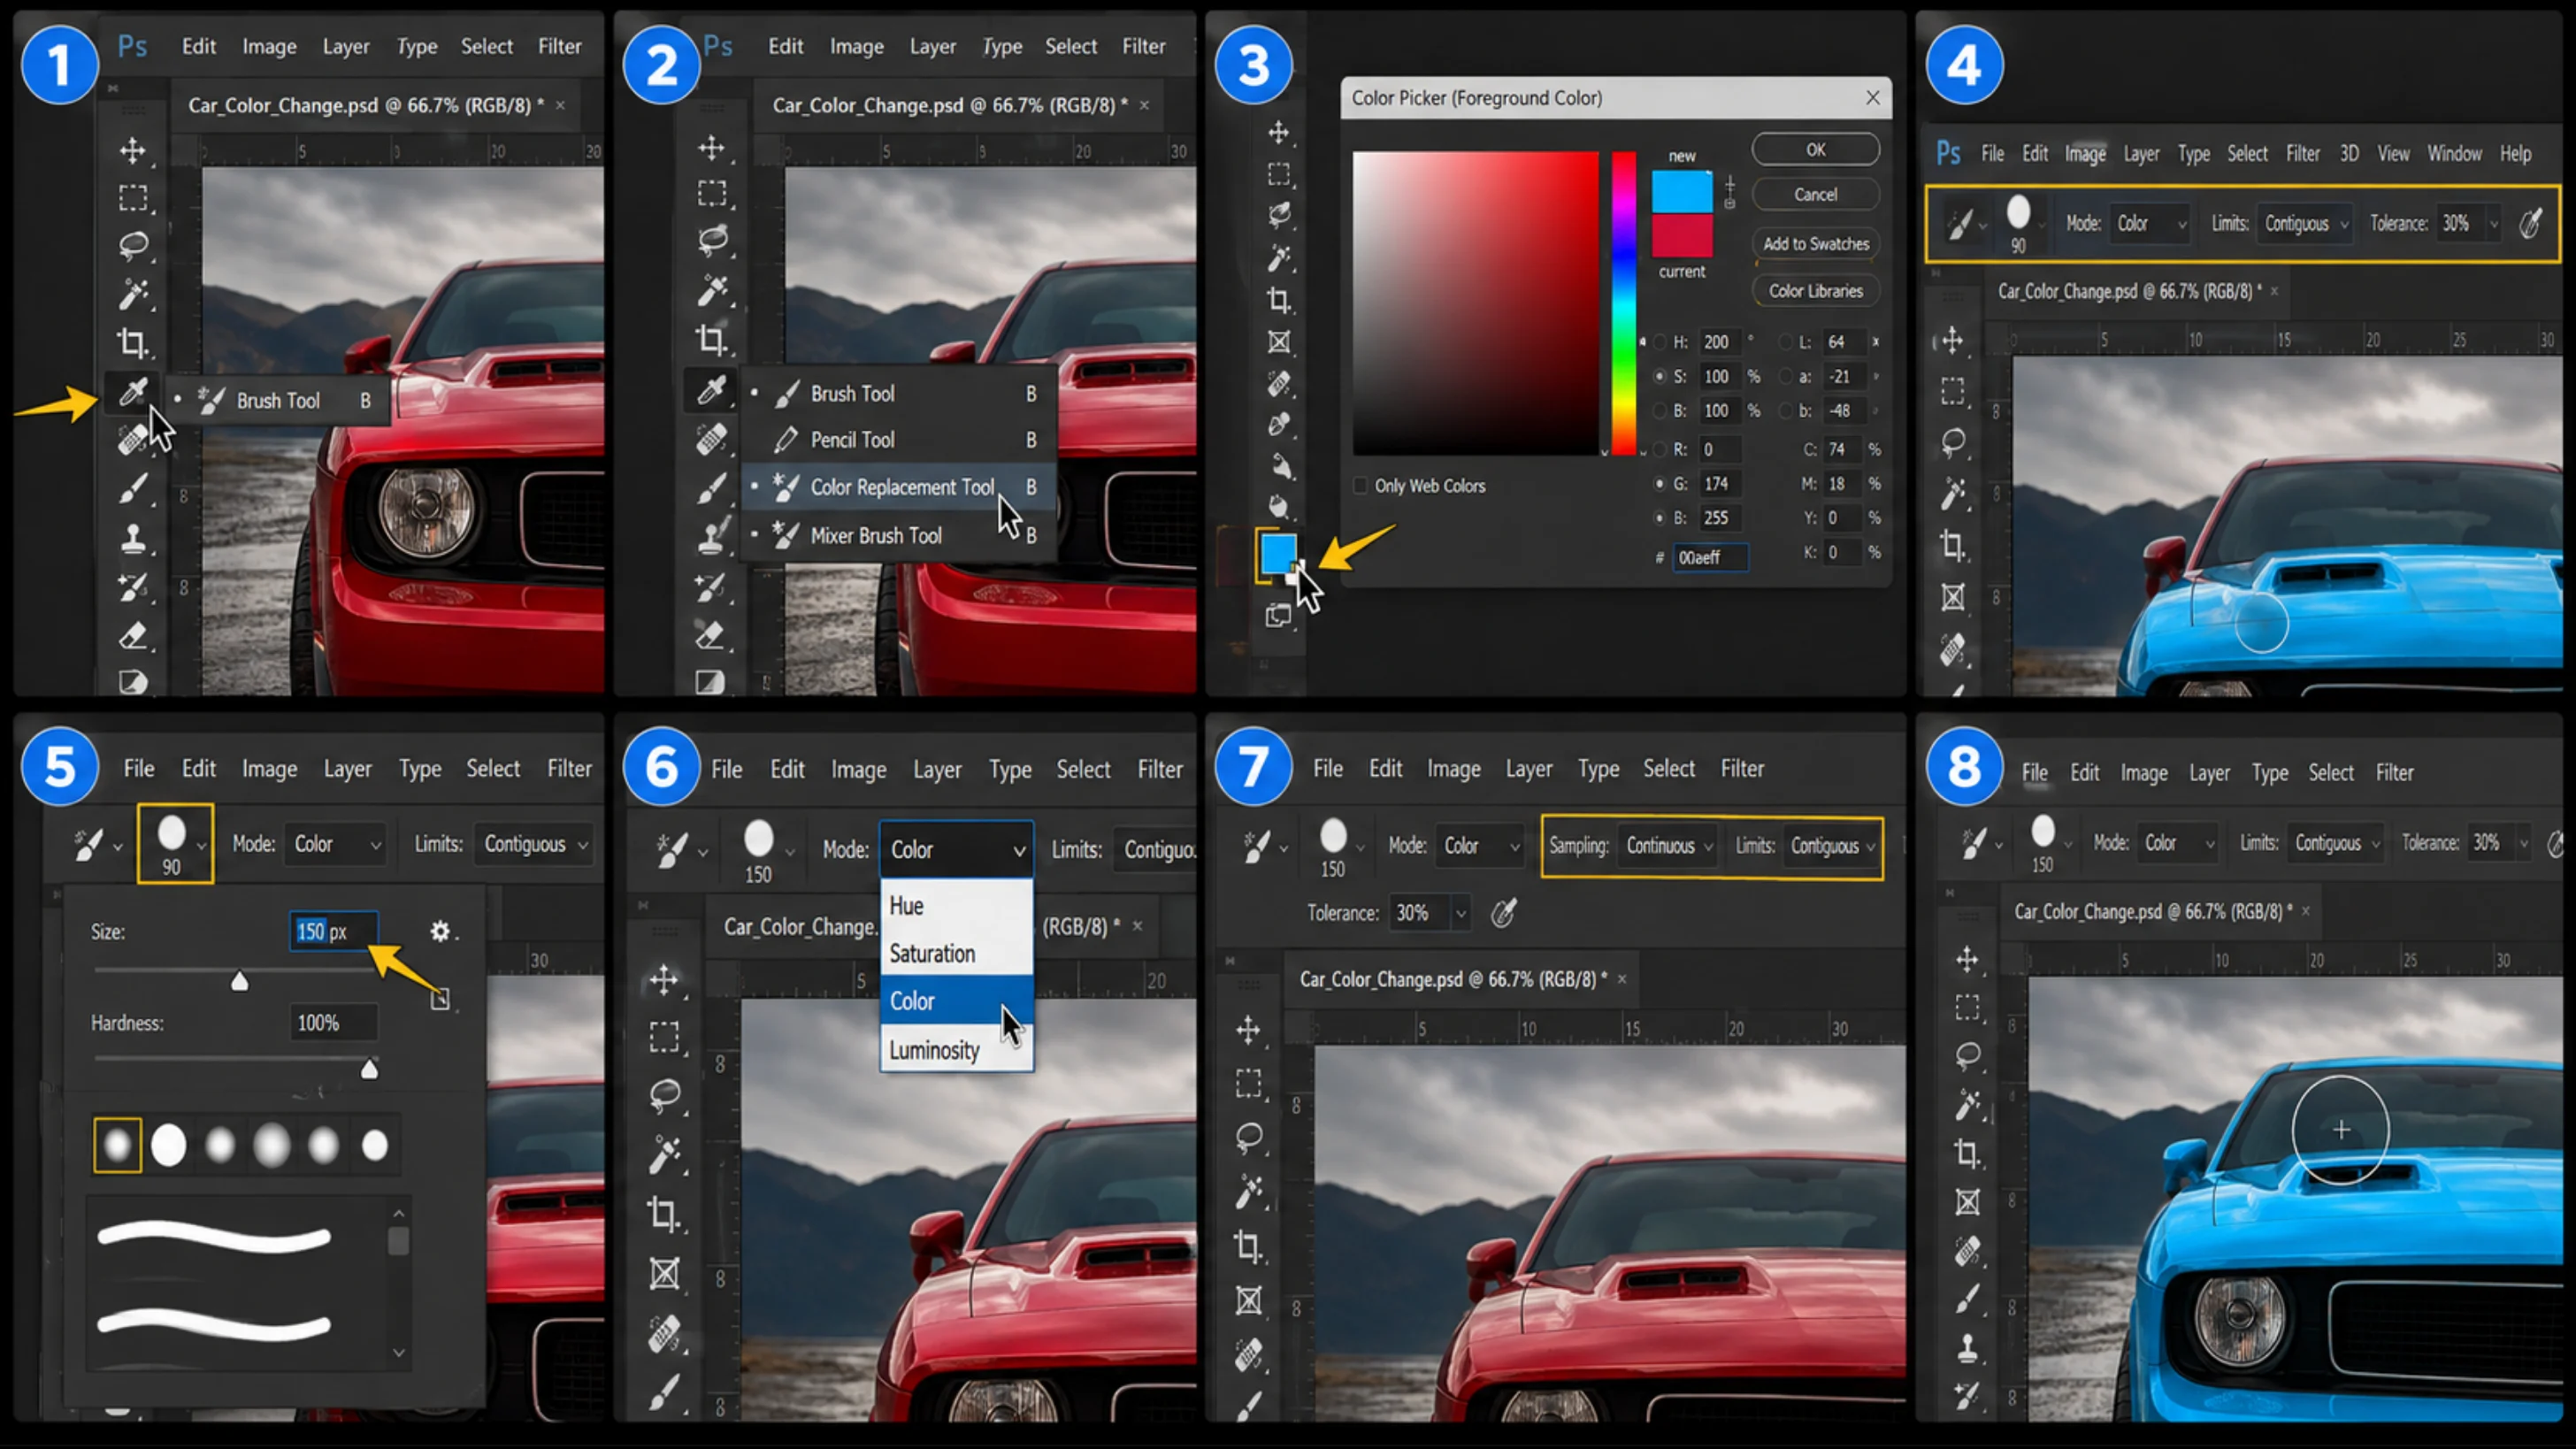Viewport: 2576px width, 1449px height.
Task: Open brush settings gear in Size panel
Action: [x=440, y=931]
